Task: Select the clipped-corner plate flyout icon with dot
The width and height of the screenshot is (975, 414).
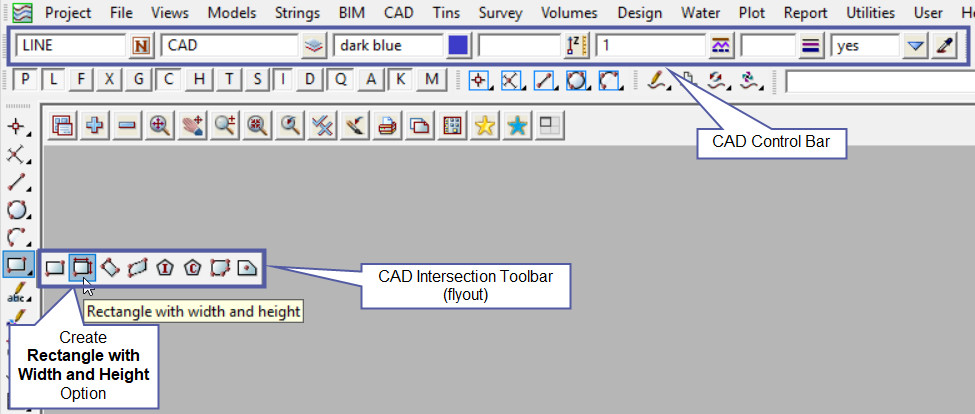Action: [x=247, y=268]
